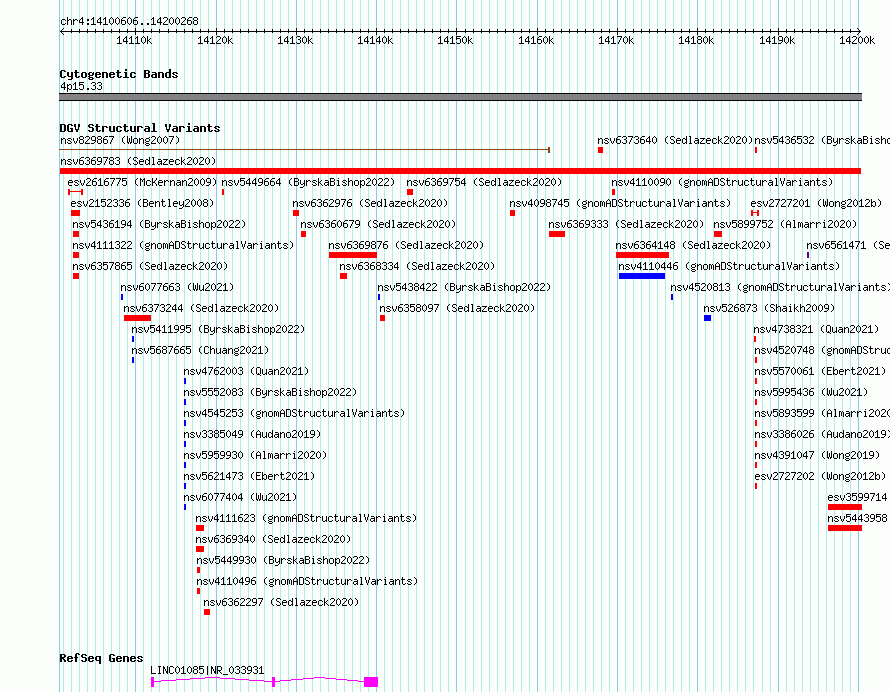
Task: Open variant esv2152336 (Bentley2008)
Action: (x=142, y=203)
